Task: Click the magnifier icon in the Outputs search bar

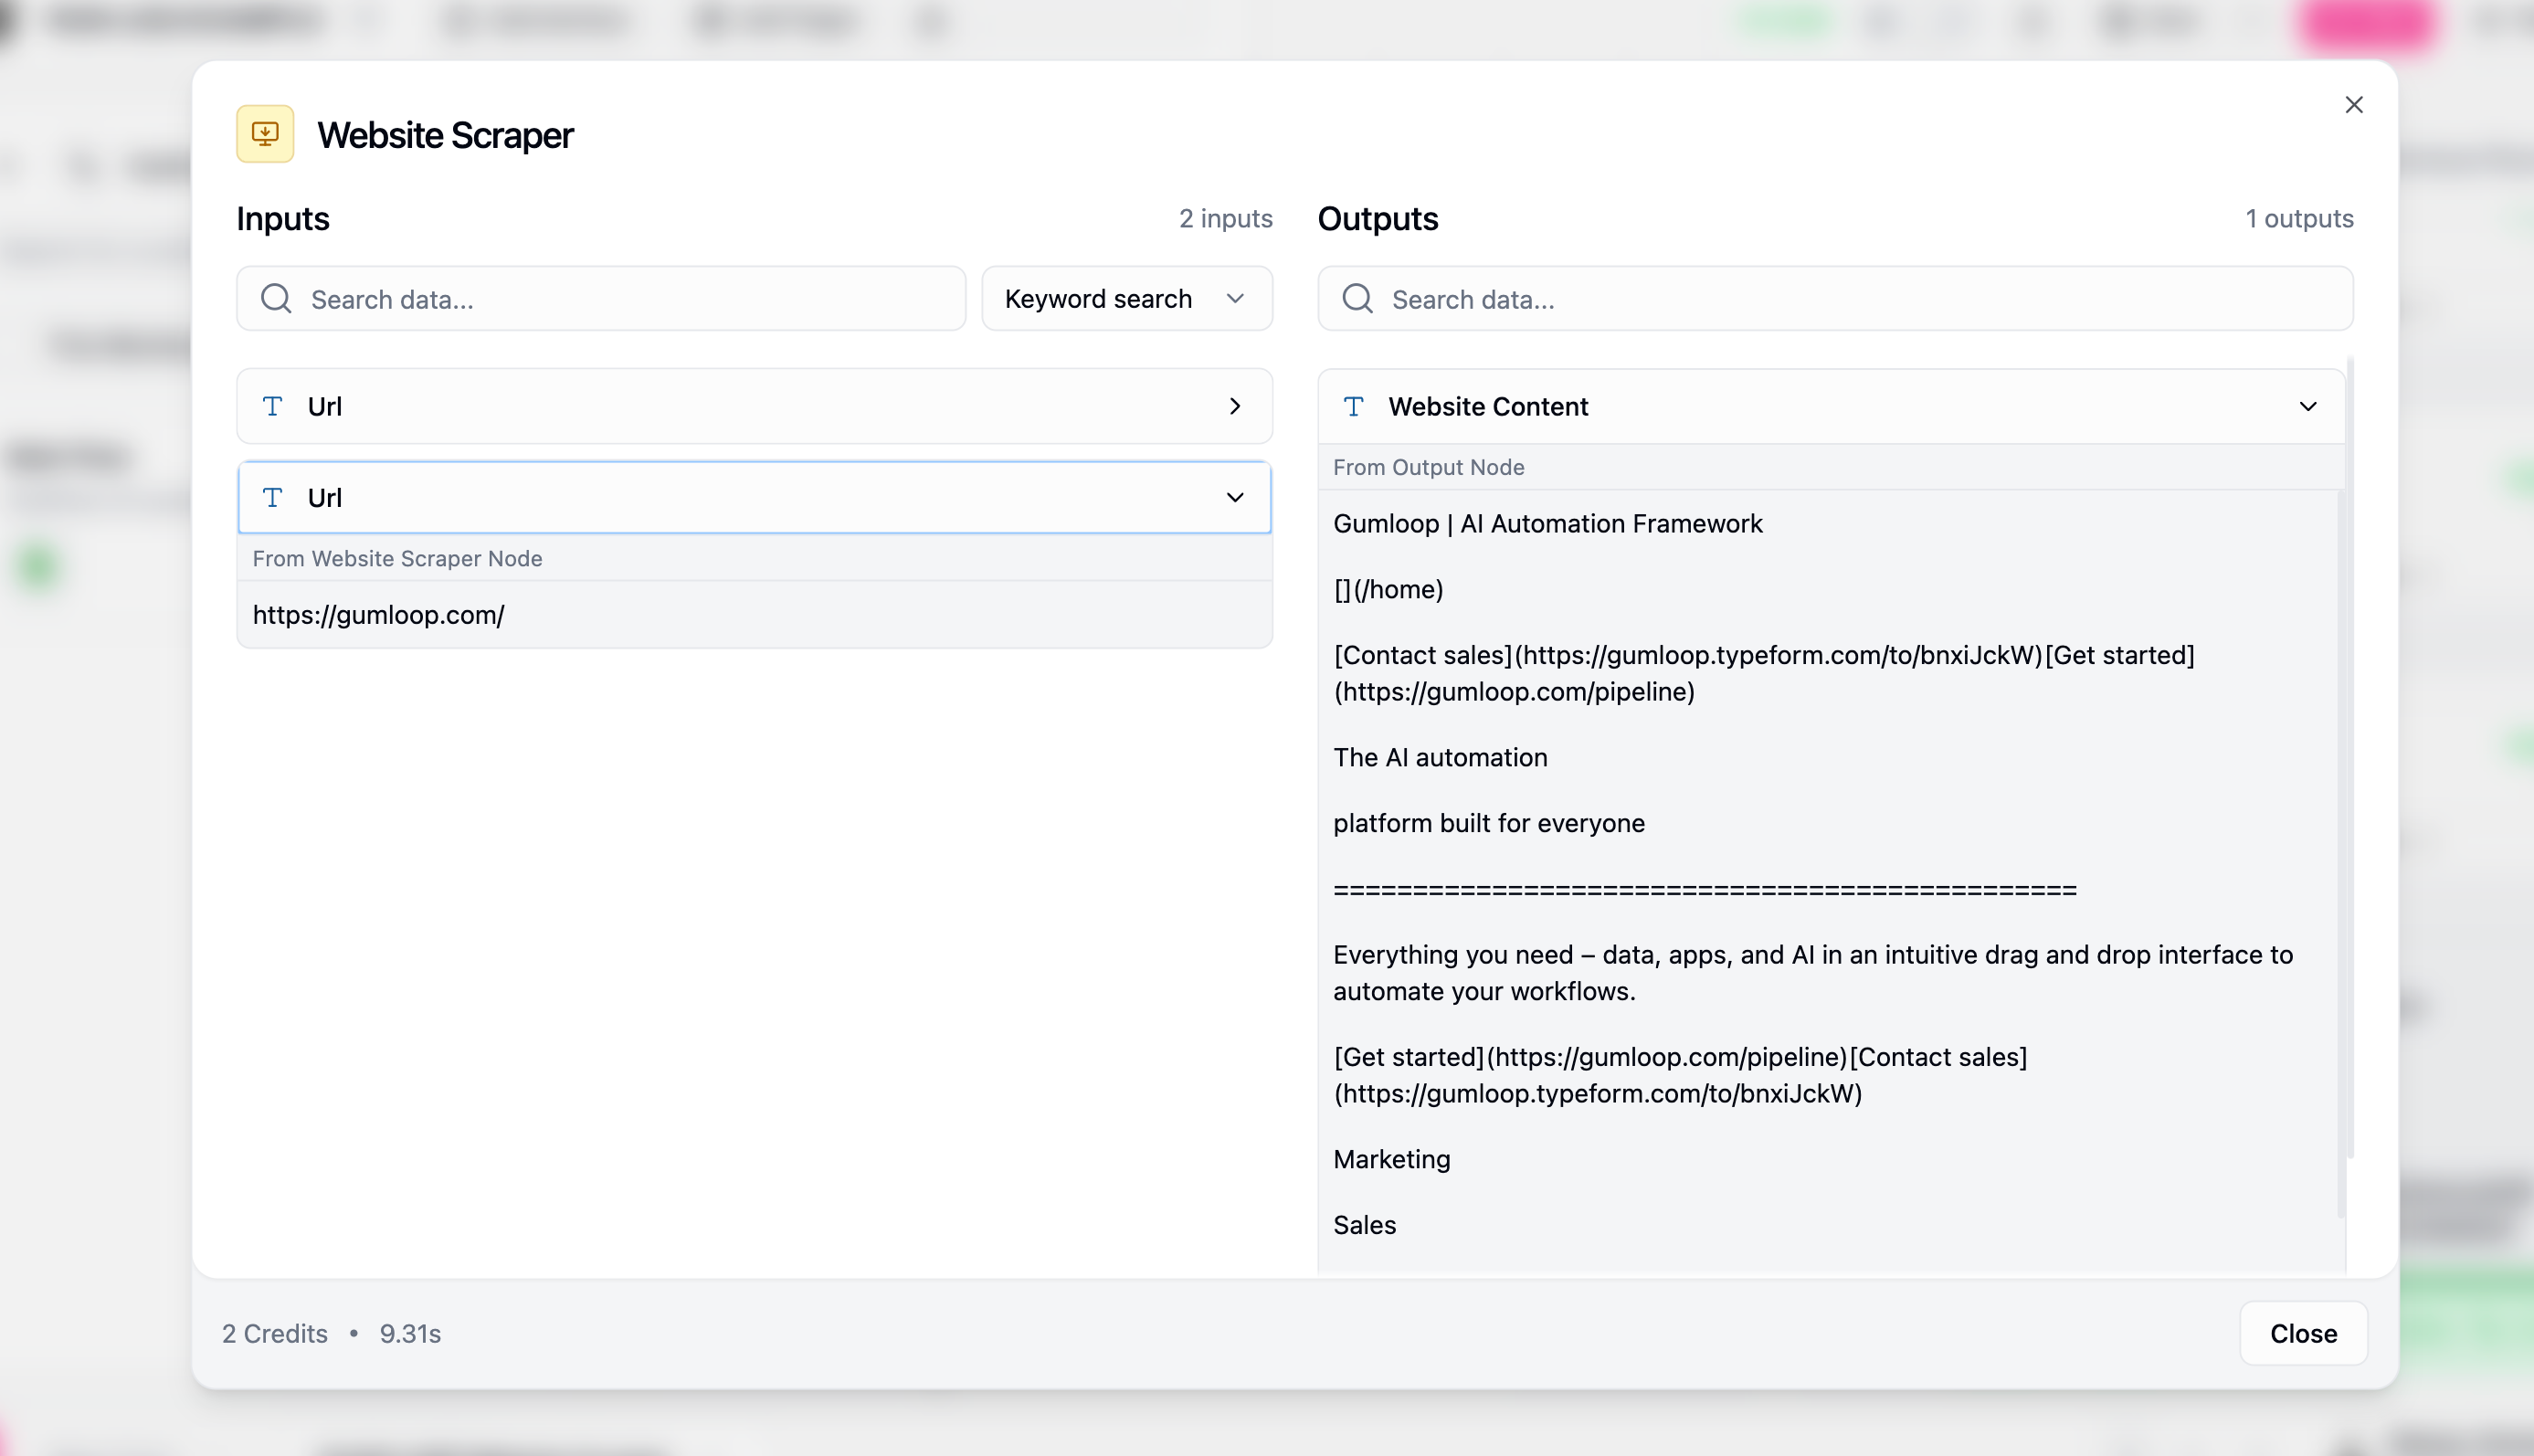Action: (1357, 298)
